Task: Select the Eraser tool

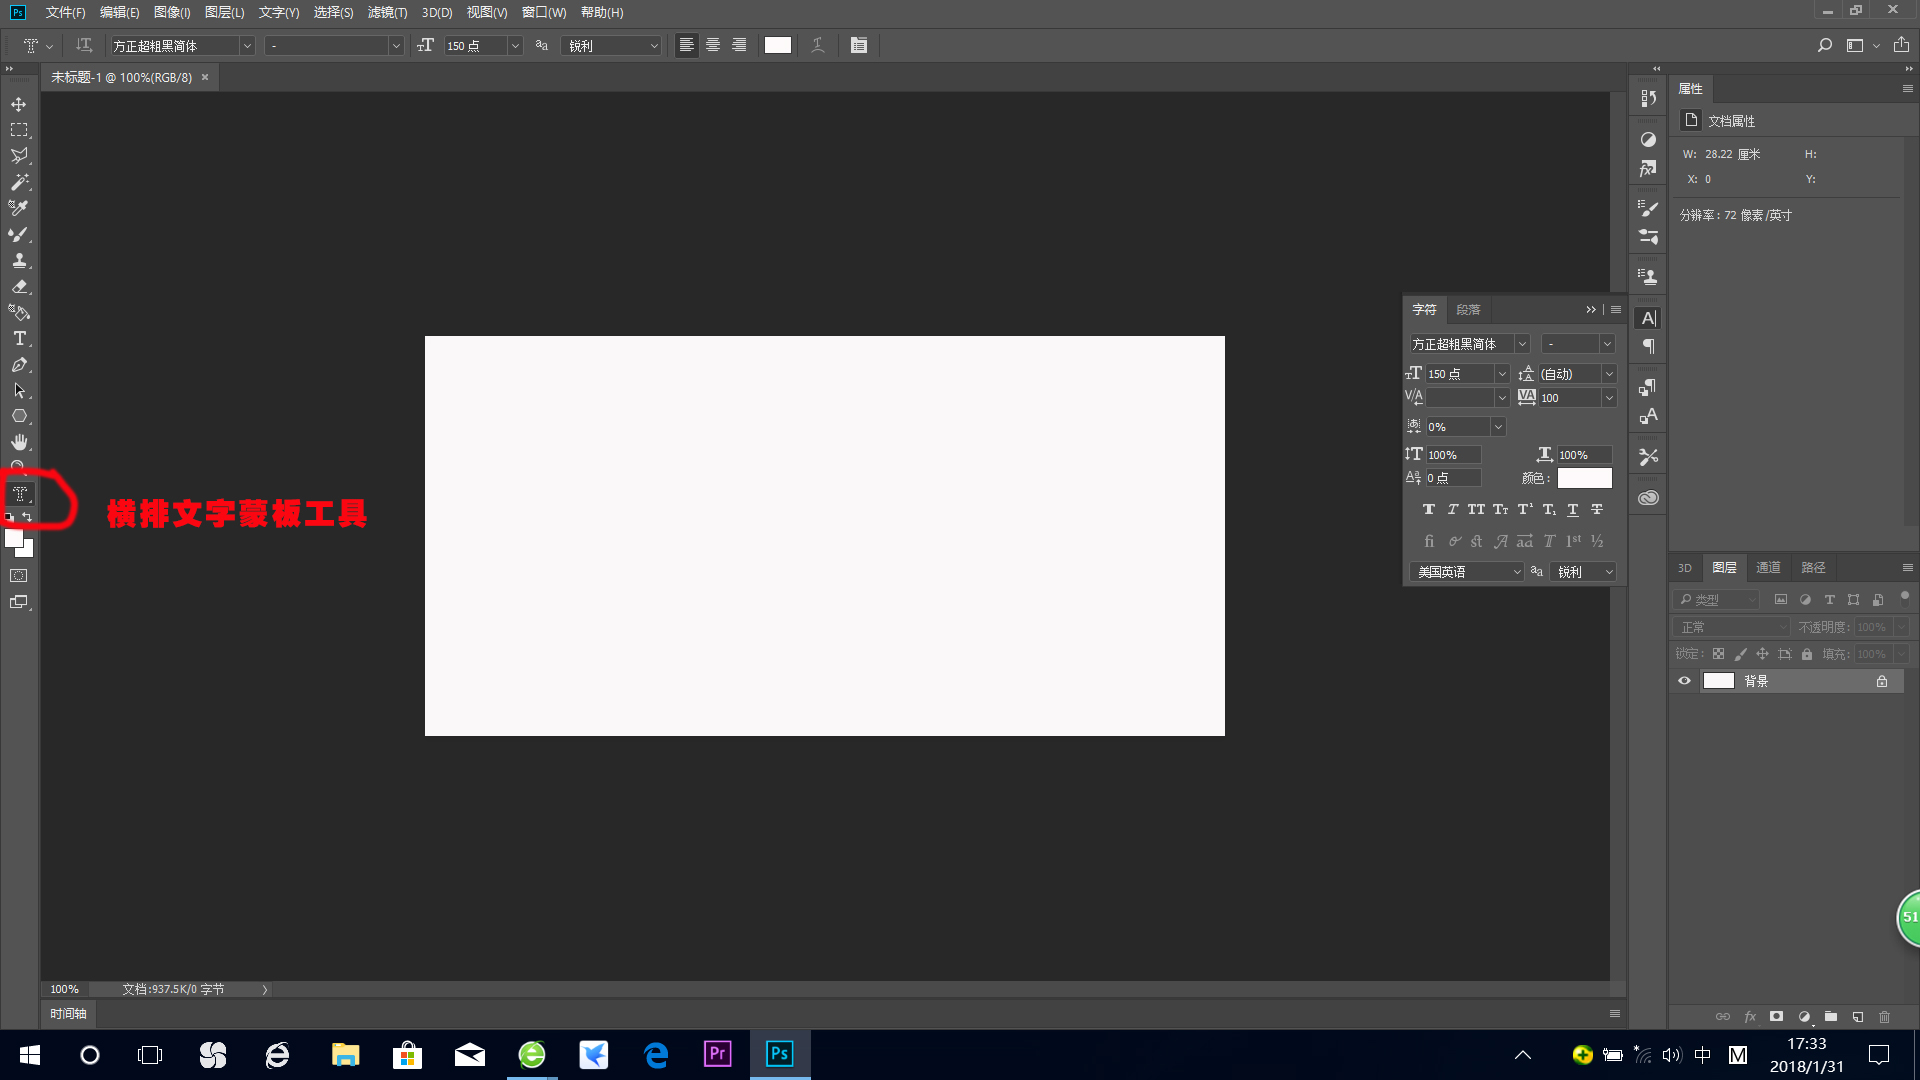Action: point(19,286)
